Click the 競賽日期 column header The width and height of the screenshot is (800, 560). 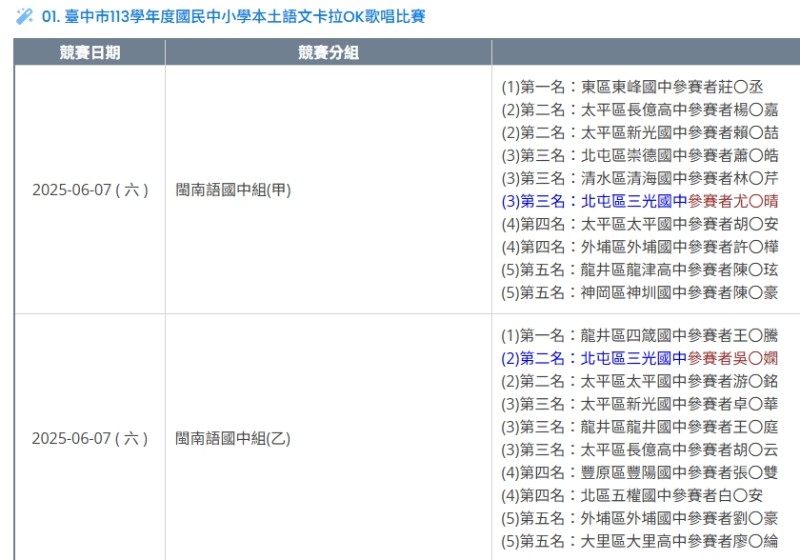point(90,53)
